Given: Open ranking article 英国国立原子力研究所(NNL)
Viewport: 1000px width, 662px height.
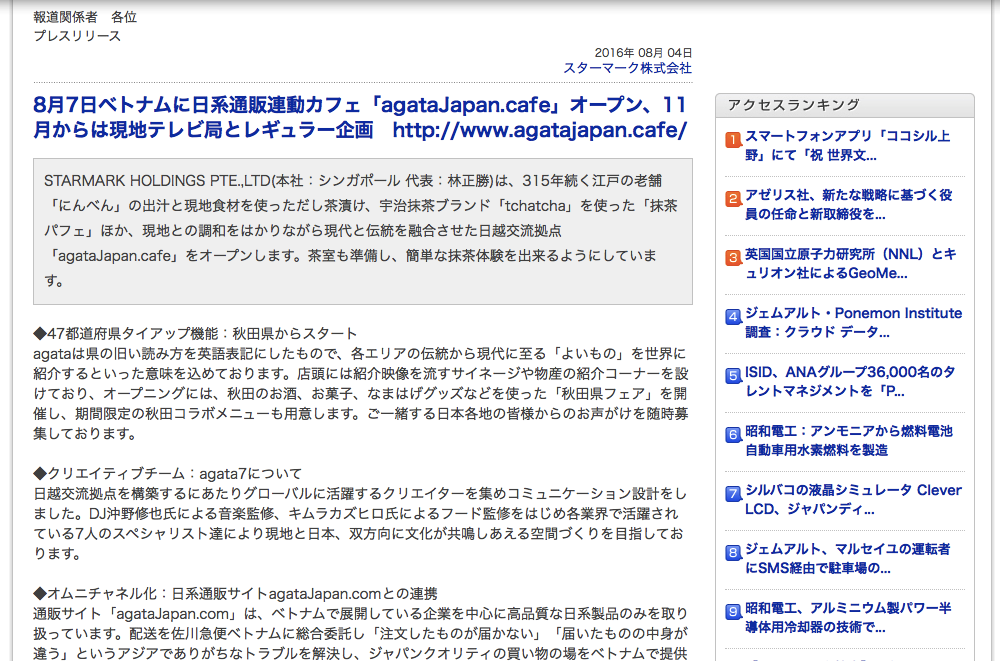Looking at the screenshot, I should 851,263.
